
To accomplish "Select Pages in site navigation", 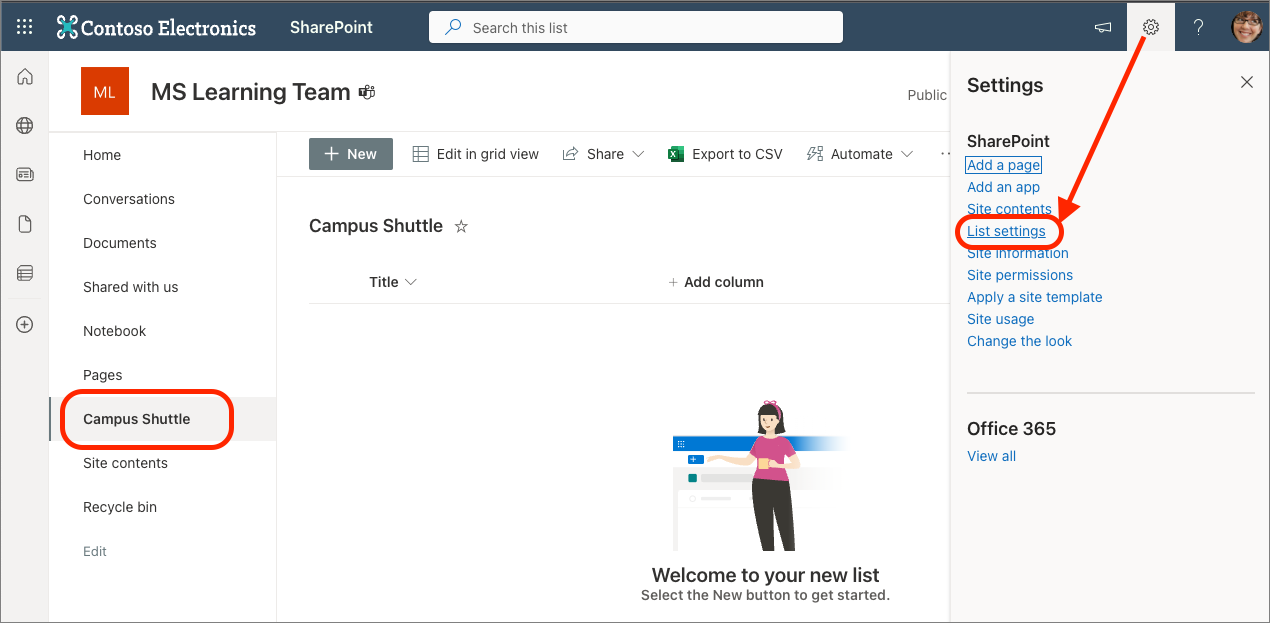I will [103, 375].
